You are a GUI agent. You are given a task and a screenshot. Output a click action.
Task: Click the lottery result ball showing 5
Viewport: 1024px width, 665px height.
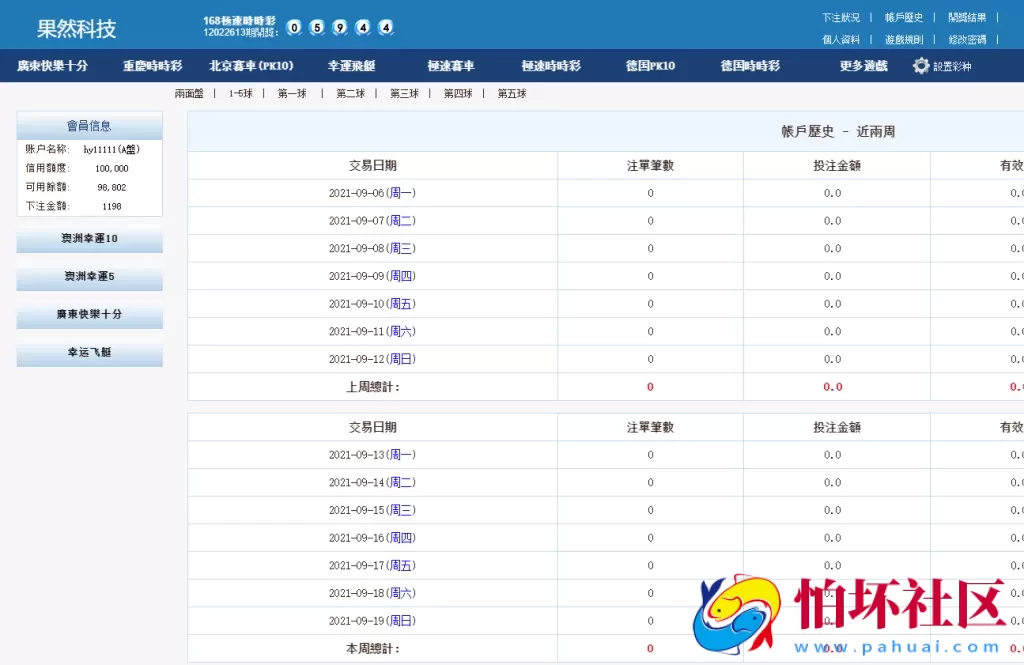(x=316, y=28)
